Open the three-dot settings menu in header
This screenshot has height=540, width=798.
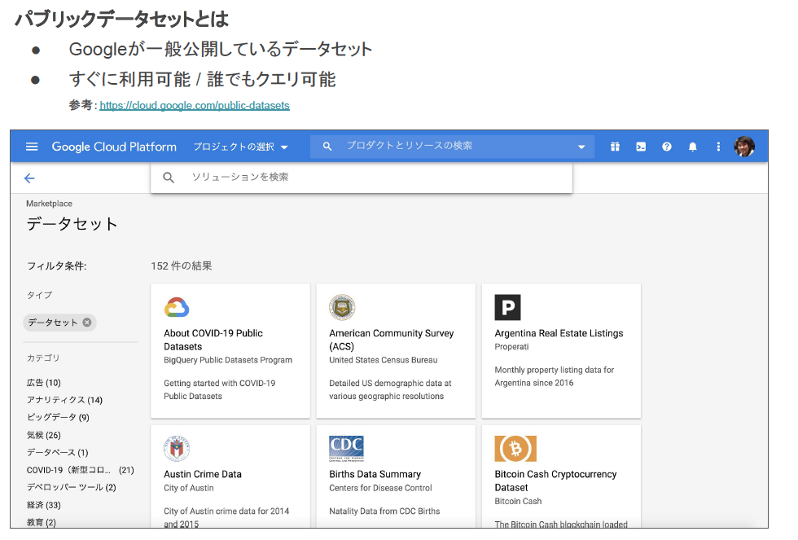point(718,147)
